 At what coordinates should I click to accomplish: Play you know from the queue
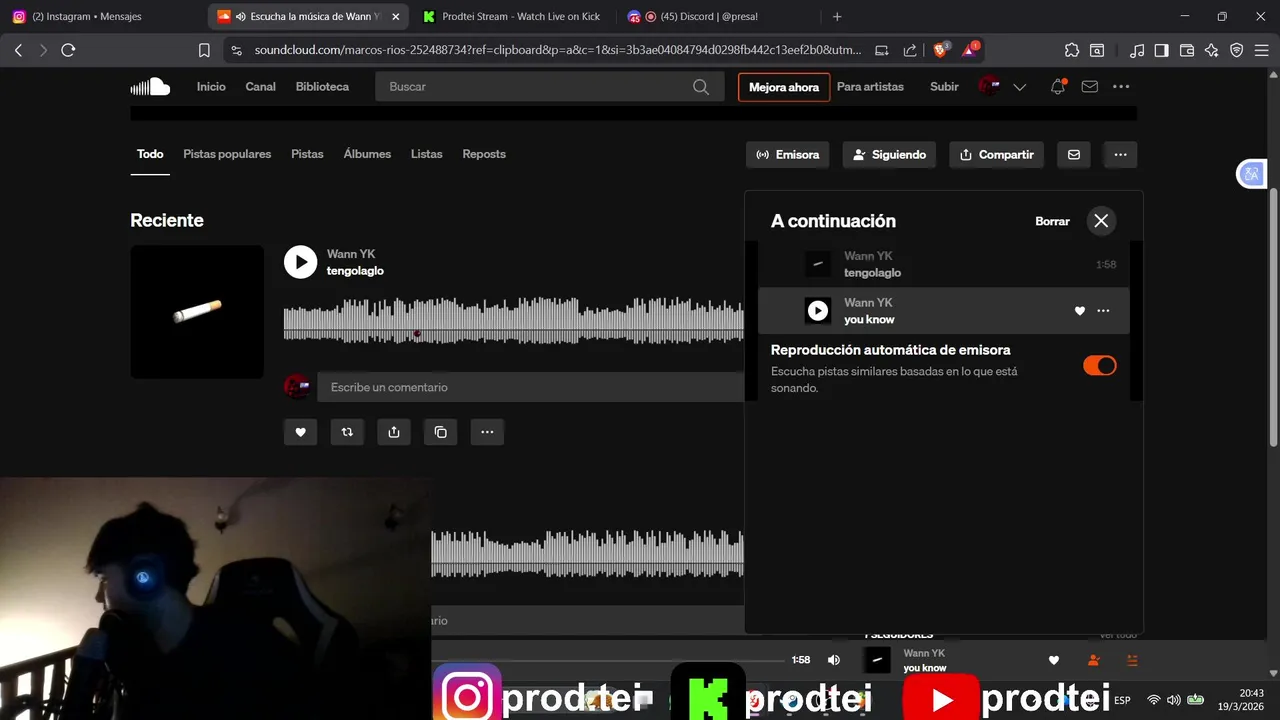(818, 311)
